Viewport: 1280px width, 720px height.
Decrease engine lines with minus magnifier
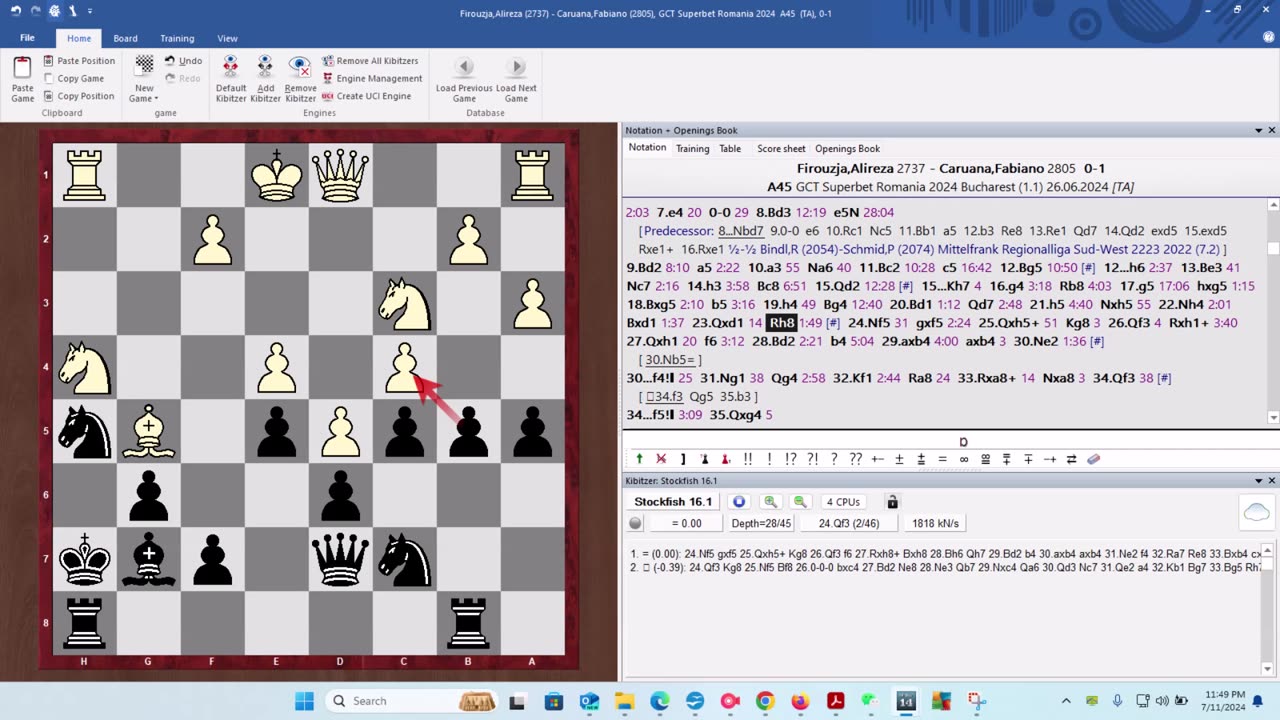(x=800, y=502)
